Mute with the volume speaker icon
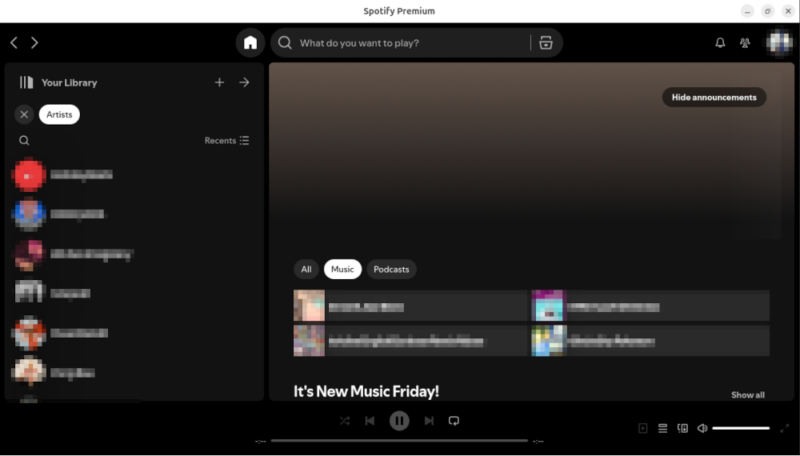Viewport: 800px width, 456px height. click(x=703, y=428)
